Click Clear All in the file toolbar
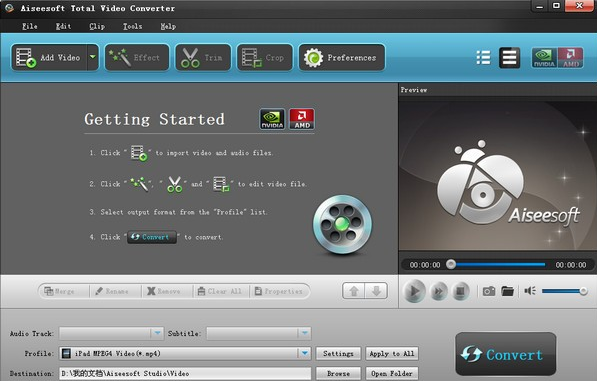The width and height of the screenshot is (597, 381). coord(220,291)
